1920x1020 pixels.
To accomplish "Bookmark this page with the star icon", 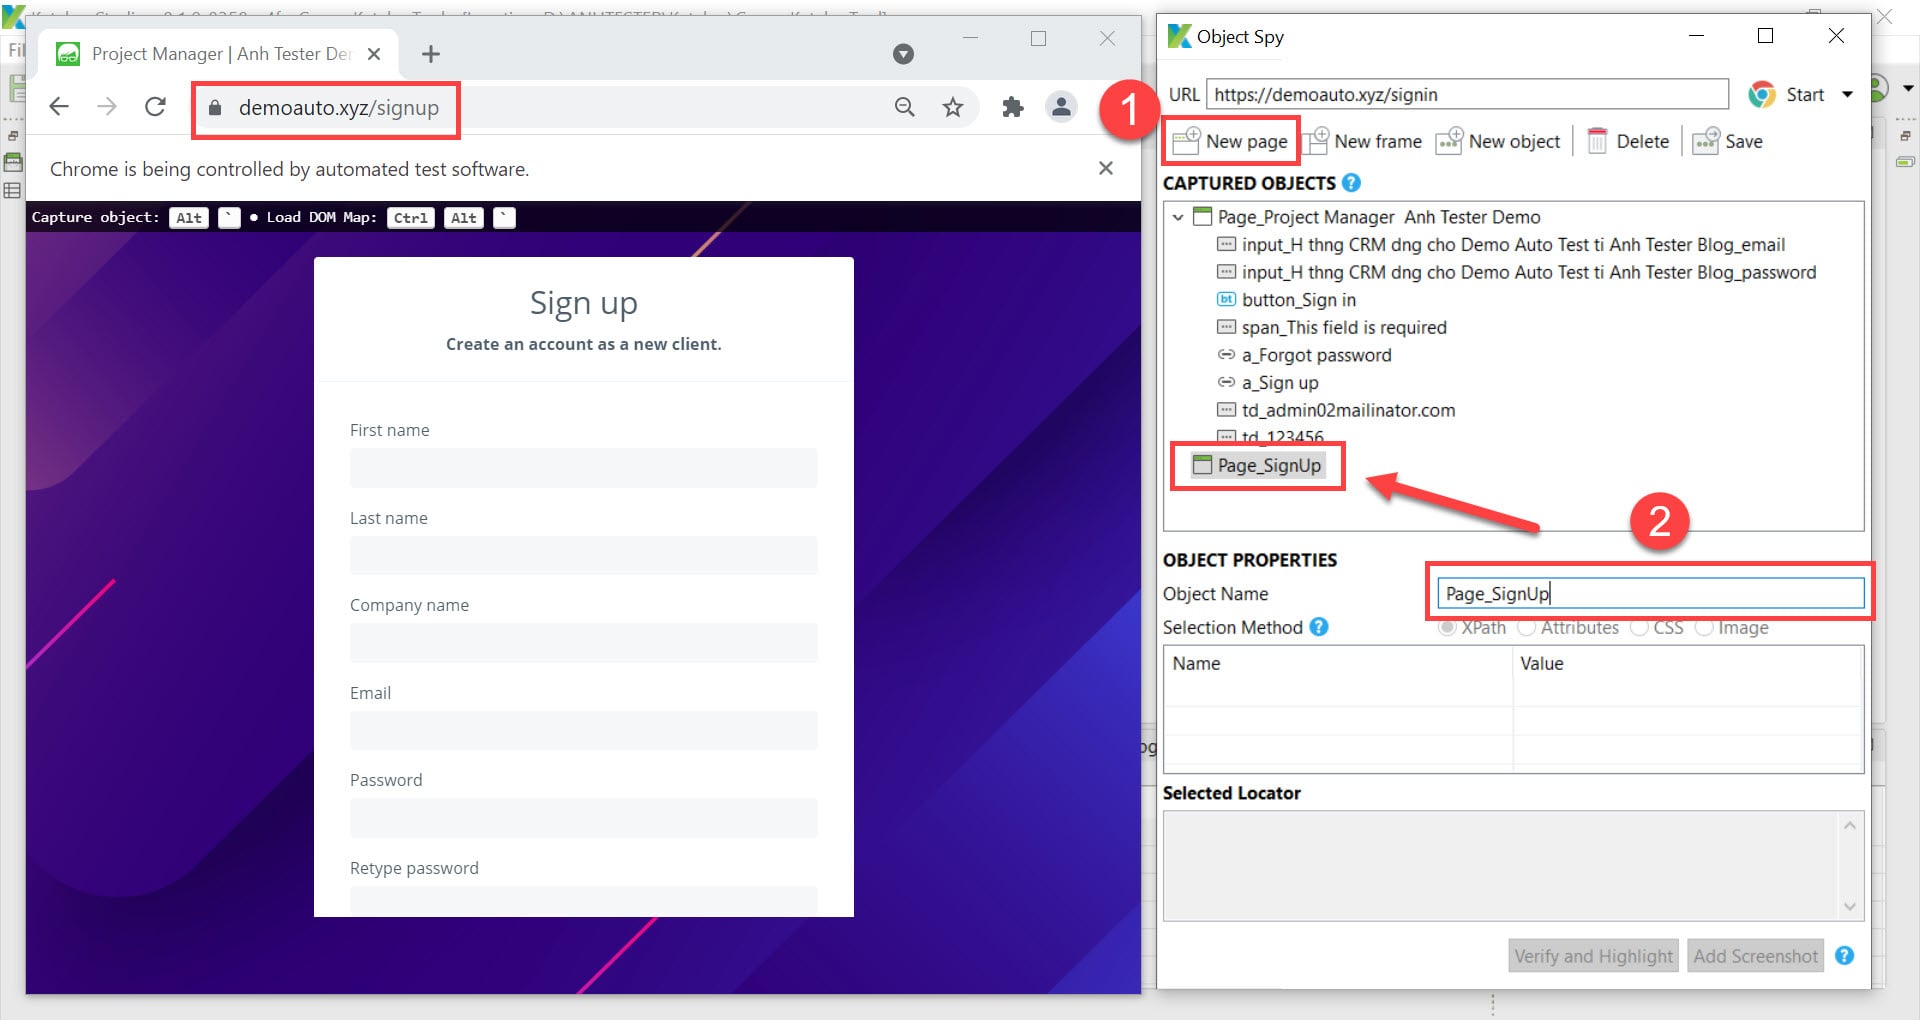I will pyautogui.click(x=953, y=107).
